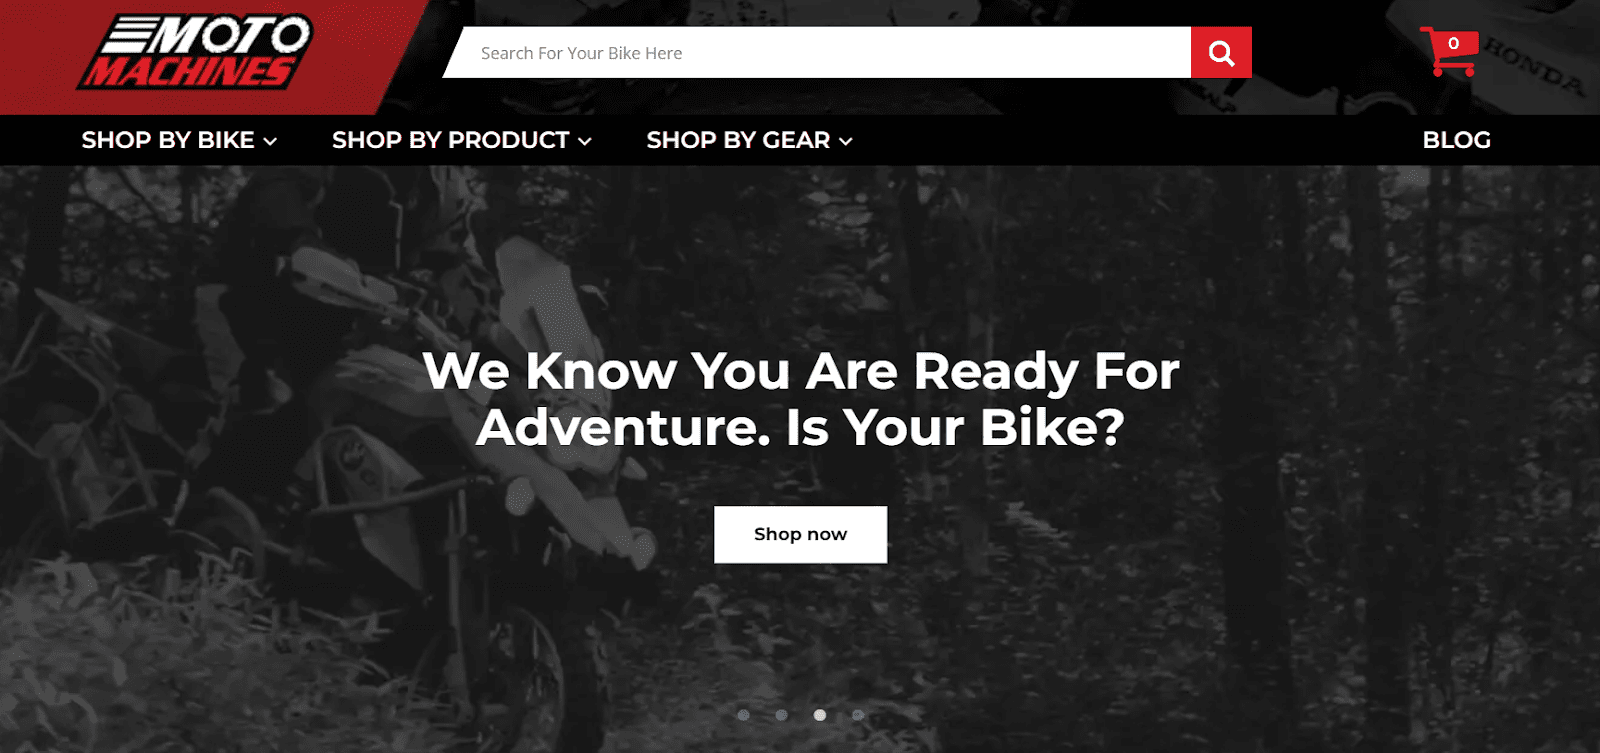Expand the chevron beside Shop By Bike
The height and width of the screenshot is (753, 1600).
(270, 142)
